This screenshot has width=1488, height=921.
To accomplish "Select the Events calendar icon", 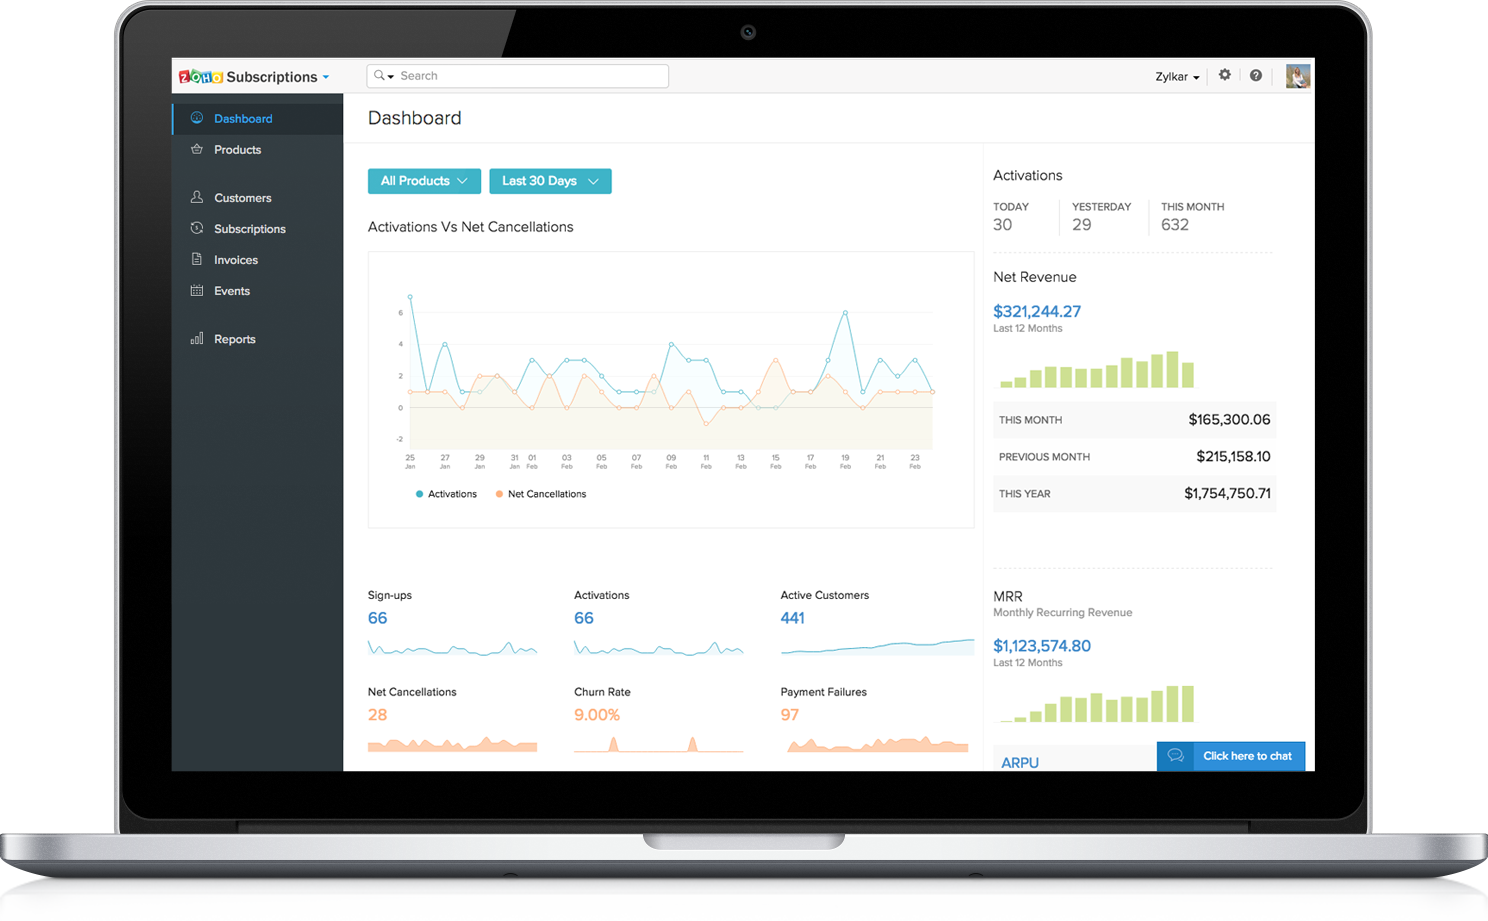I will 196,290.
